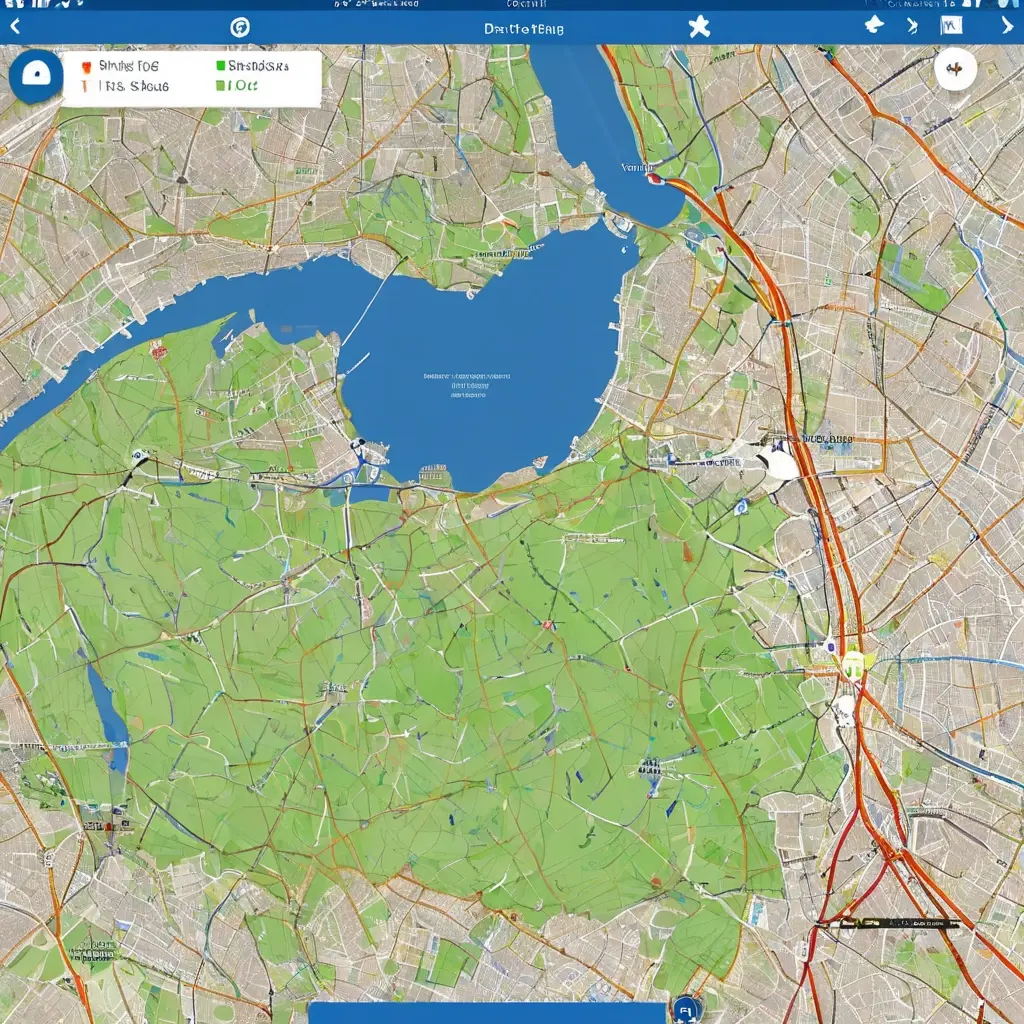Toggle the red-marked legend entry at top-left
Image resolution: width=1024 pixels, height=1024 pixels.
[87, 66]
